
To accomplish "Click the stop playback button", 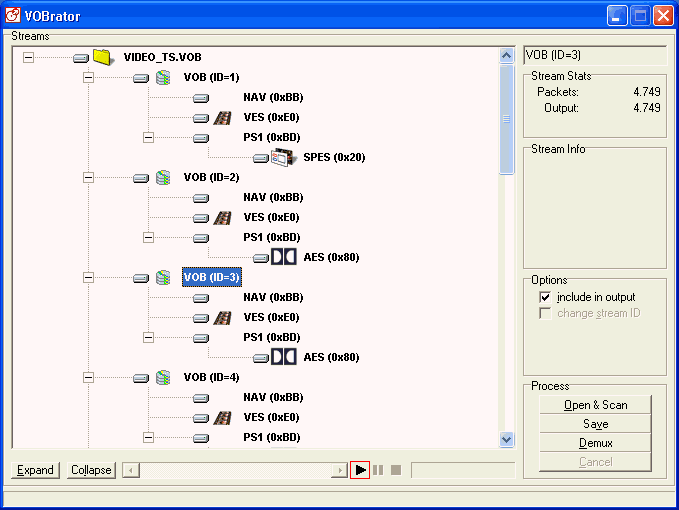I will click(396, 470).
